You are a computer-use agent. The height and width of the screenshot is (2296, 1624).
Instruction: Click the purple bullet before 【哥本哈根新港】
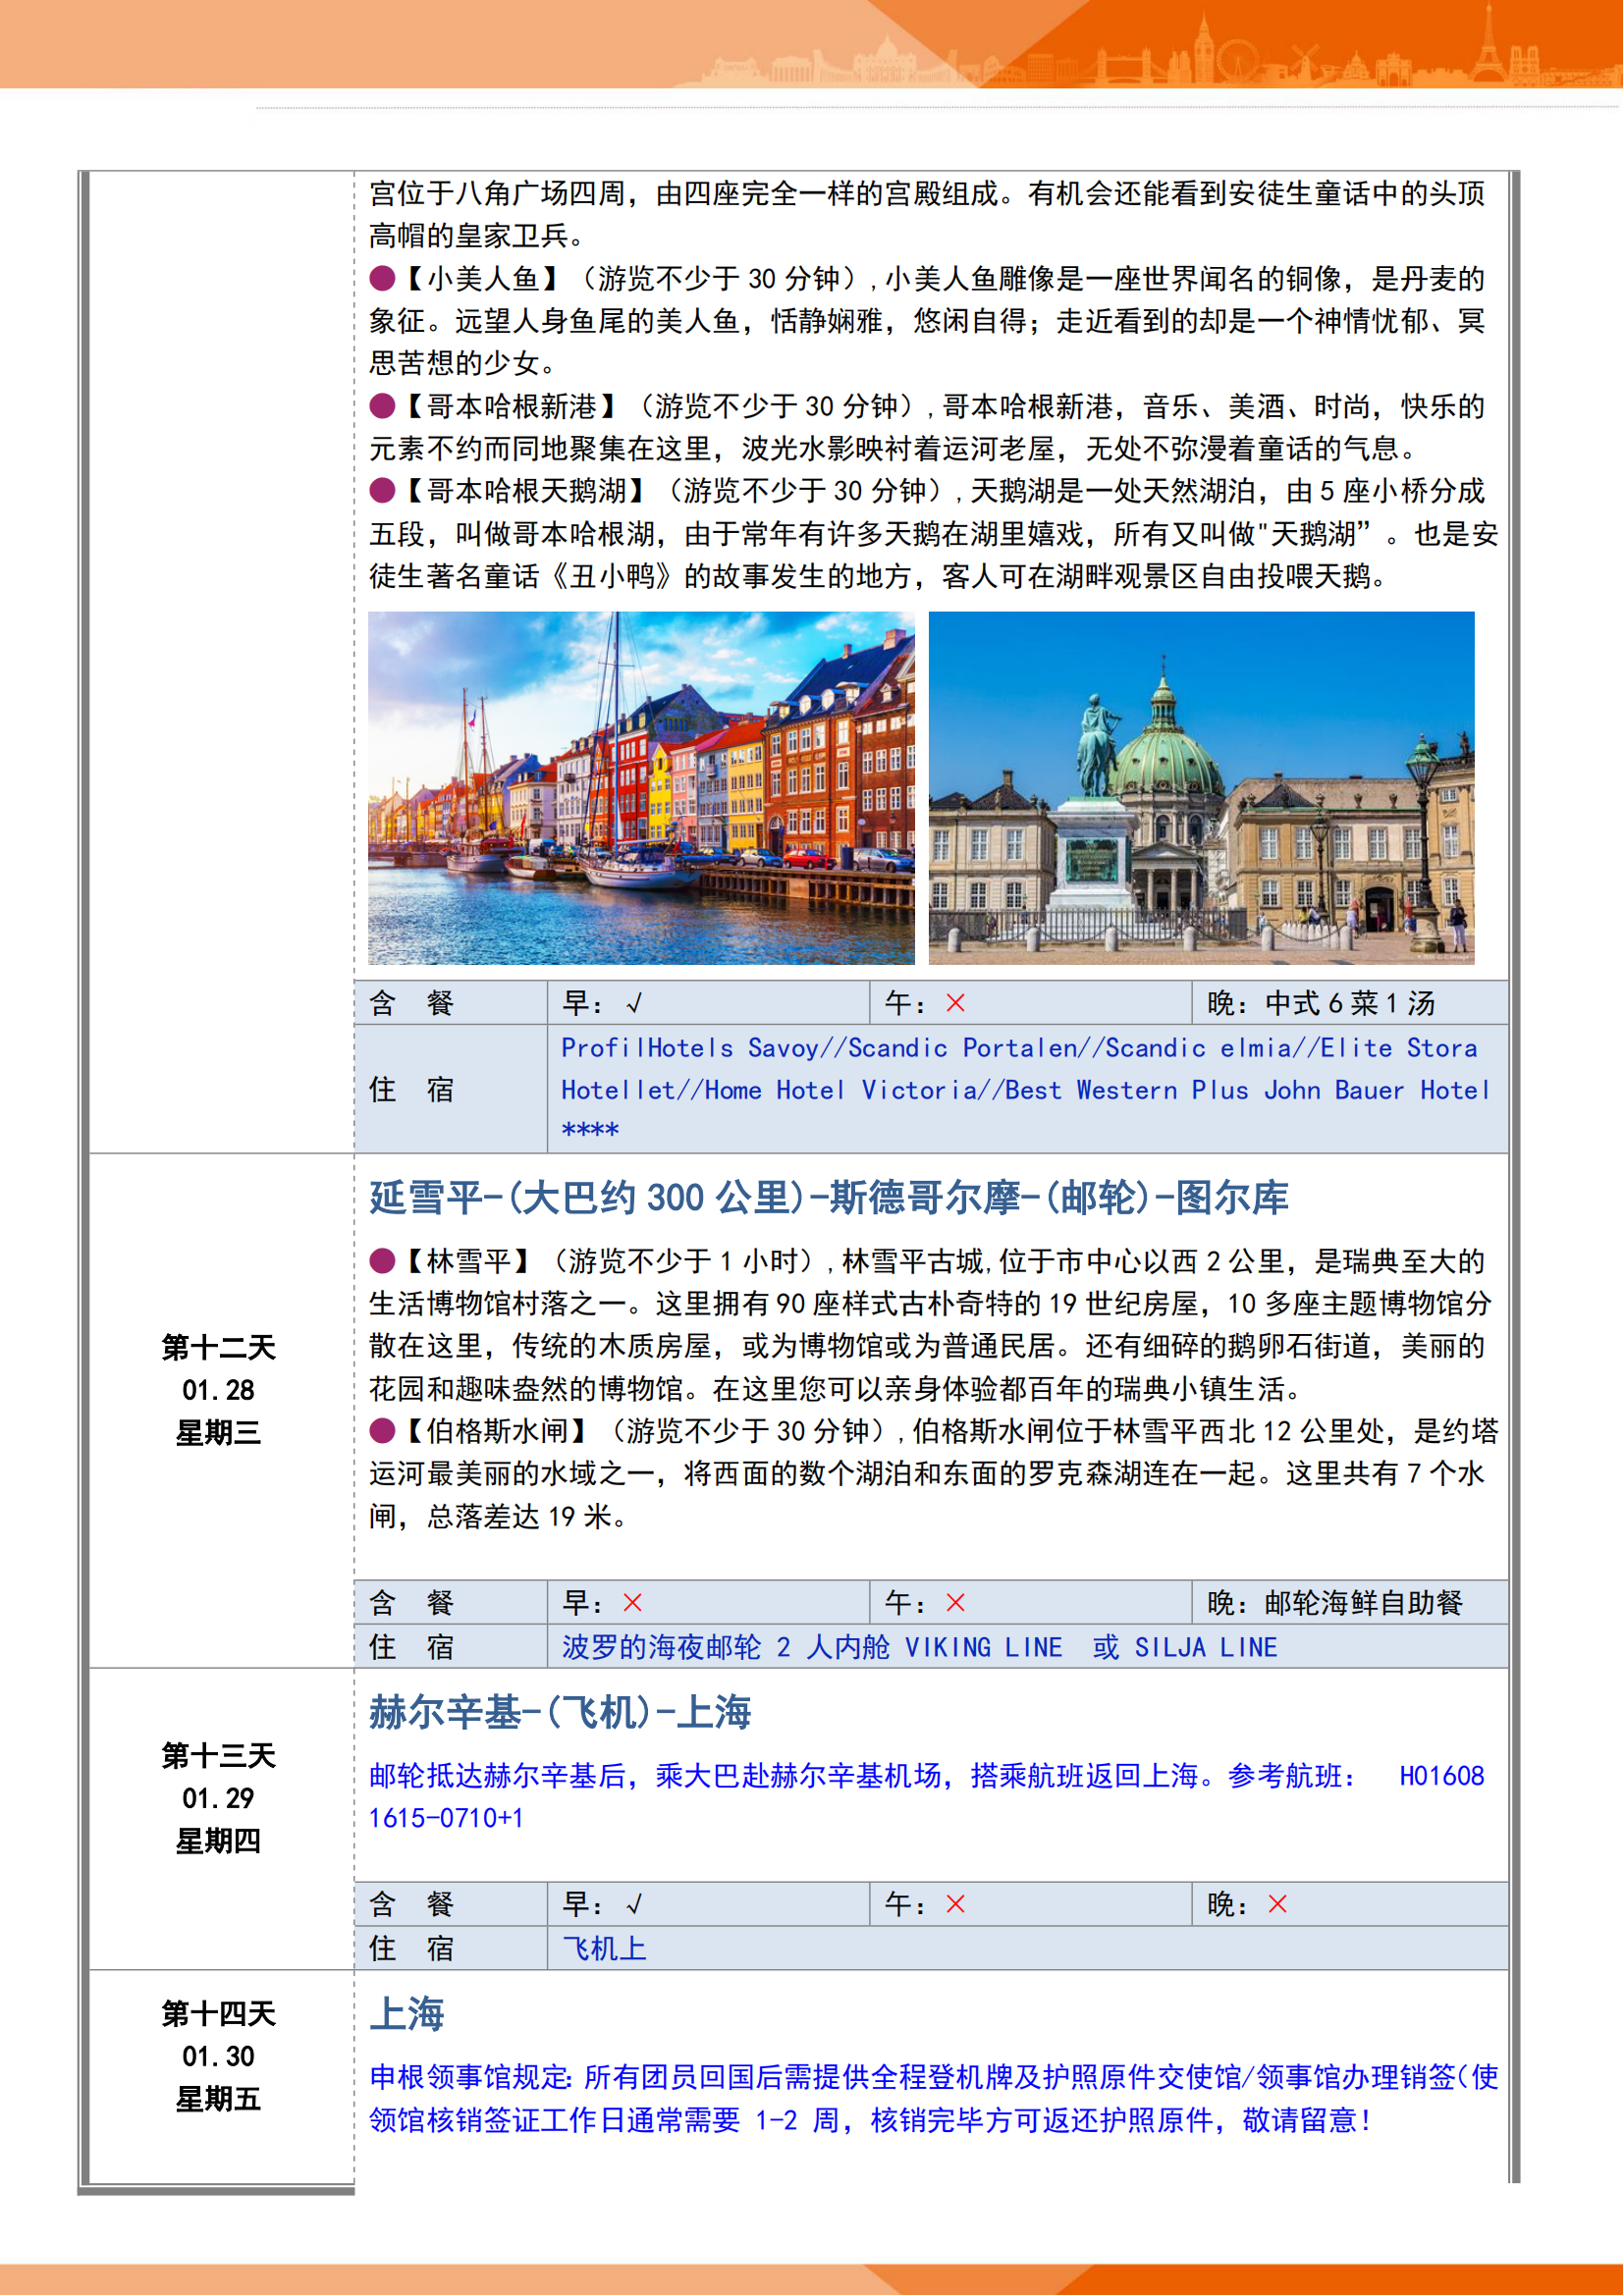(x=382, y=406)
